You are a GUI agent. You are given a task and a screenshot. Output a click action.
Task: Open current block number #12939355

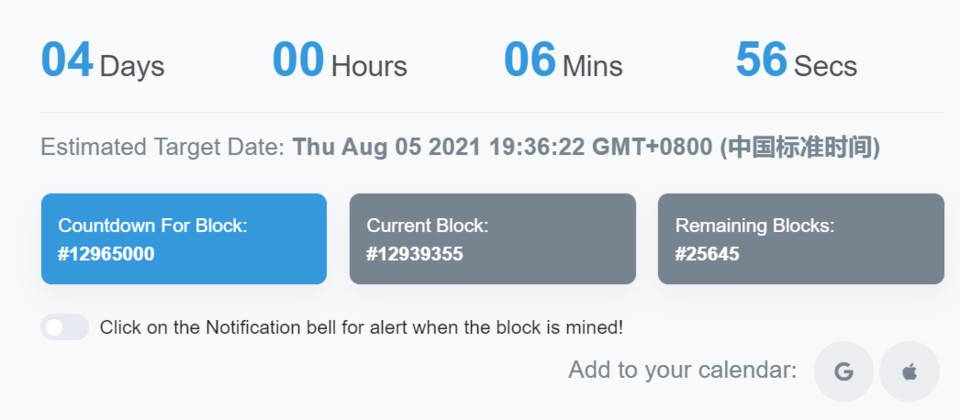(414, 254)
